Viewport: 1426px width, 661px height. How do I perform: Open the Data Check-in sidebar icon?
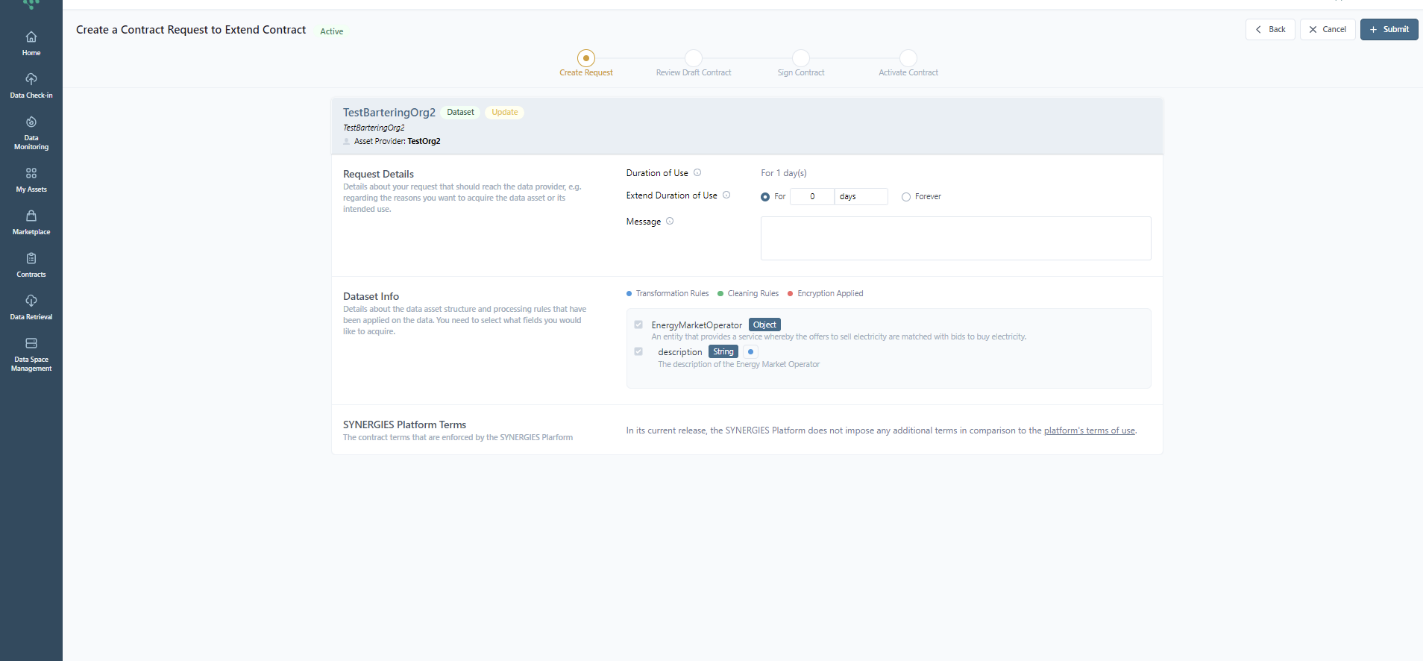tap(31, 85)
